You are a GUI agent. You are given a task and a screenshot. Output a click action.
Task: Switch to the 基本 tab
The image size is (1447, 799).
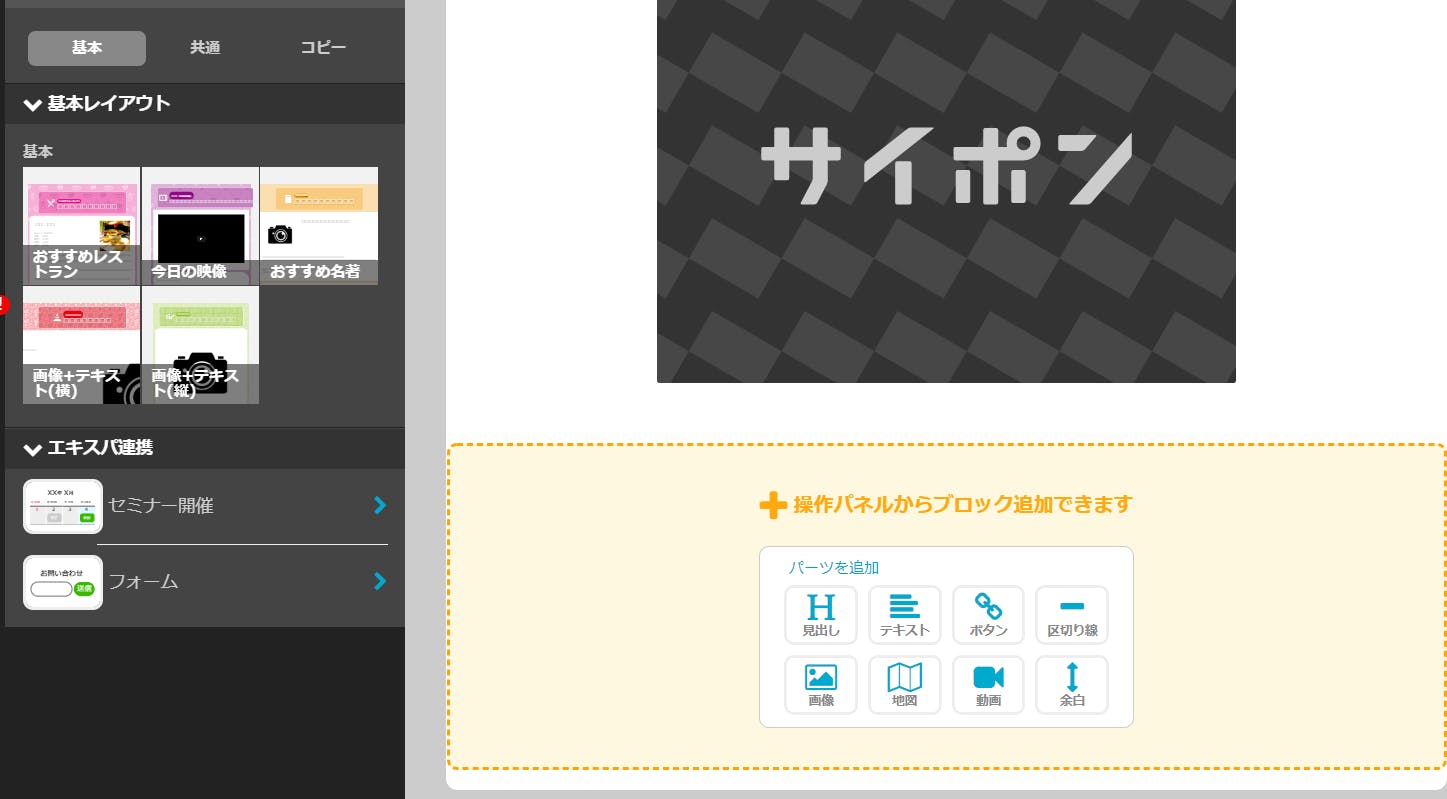pos(87,48)
